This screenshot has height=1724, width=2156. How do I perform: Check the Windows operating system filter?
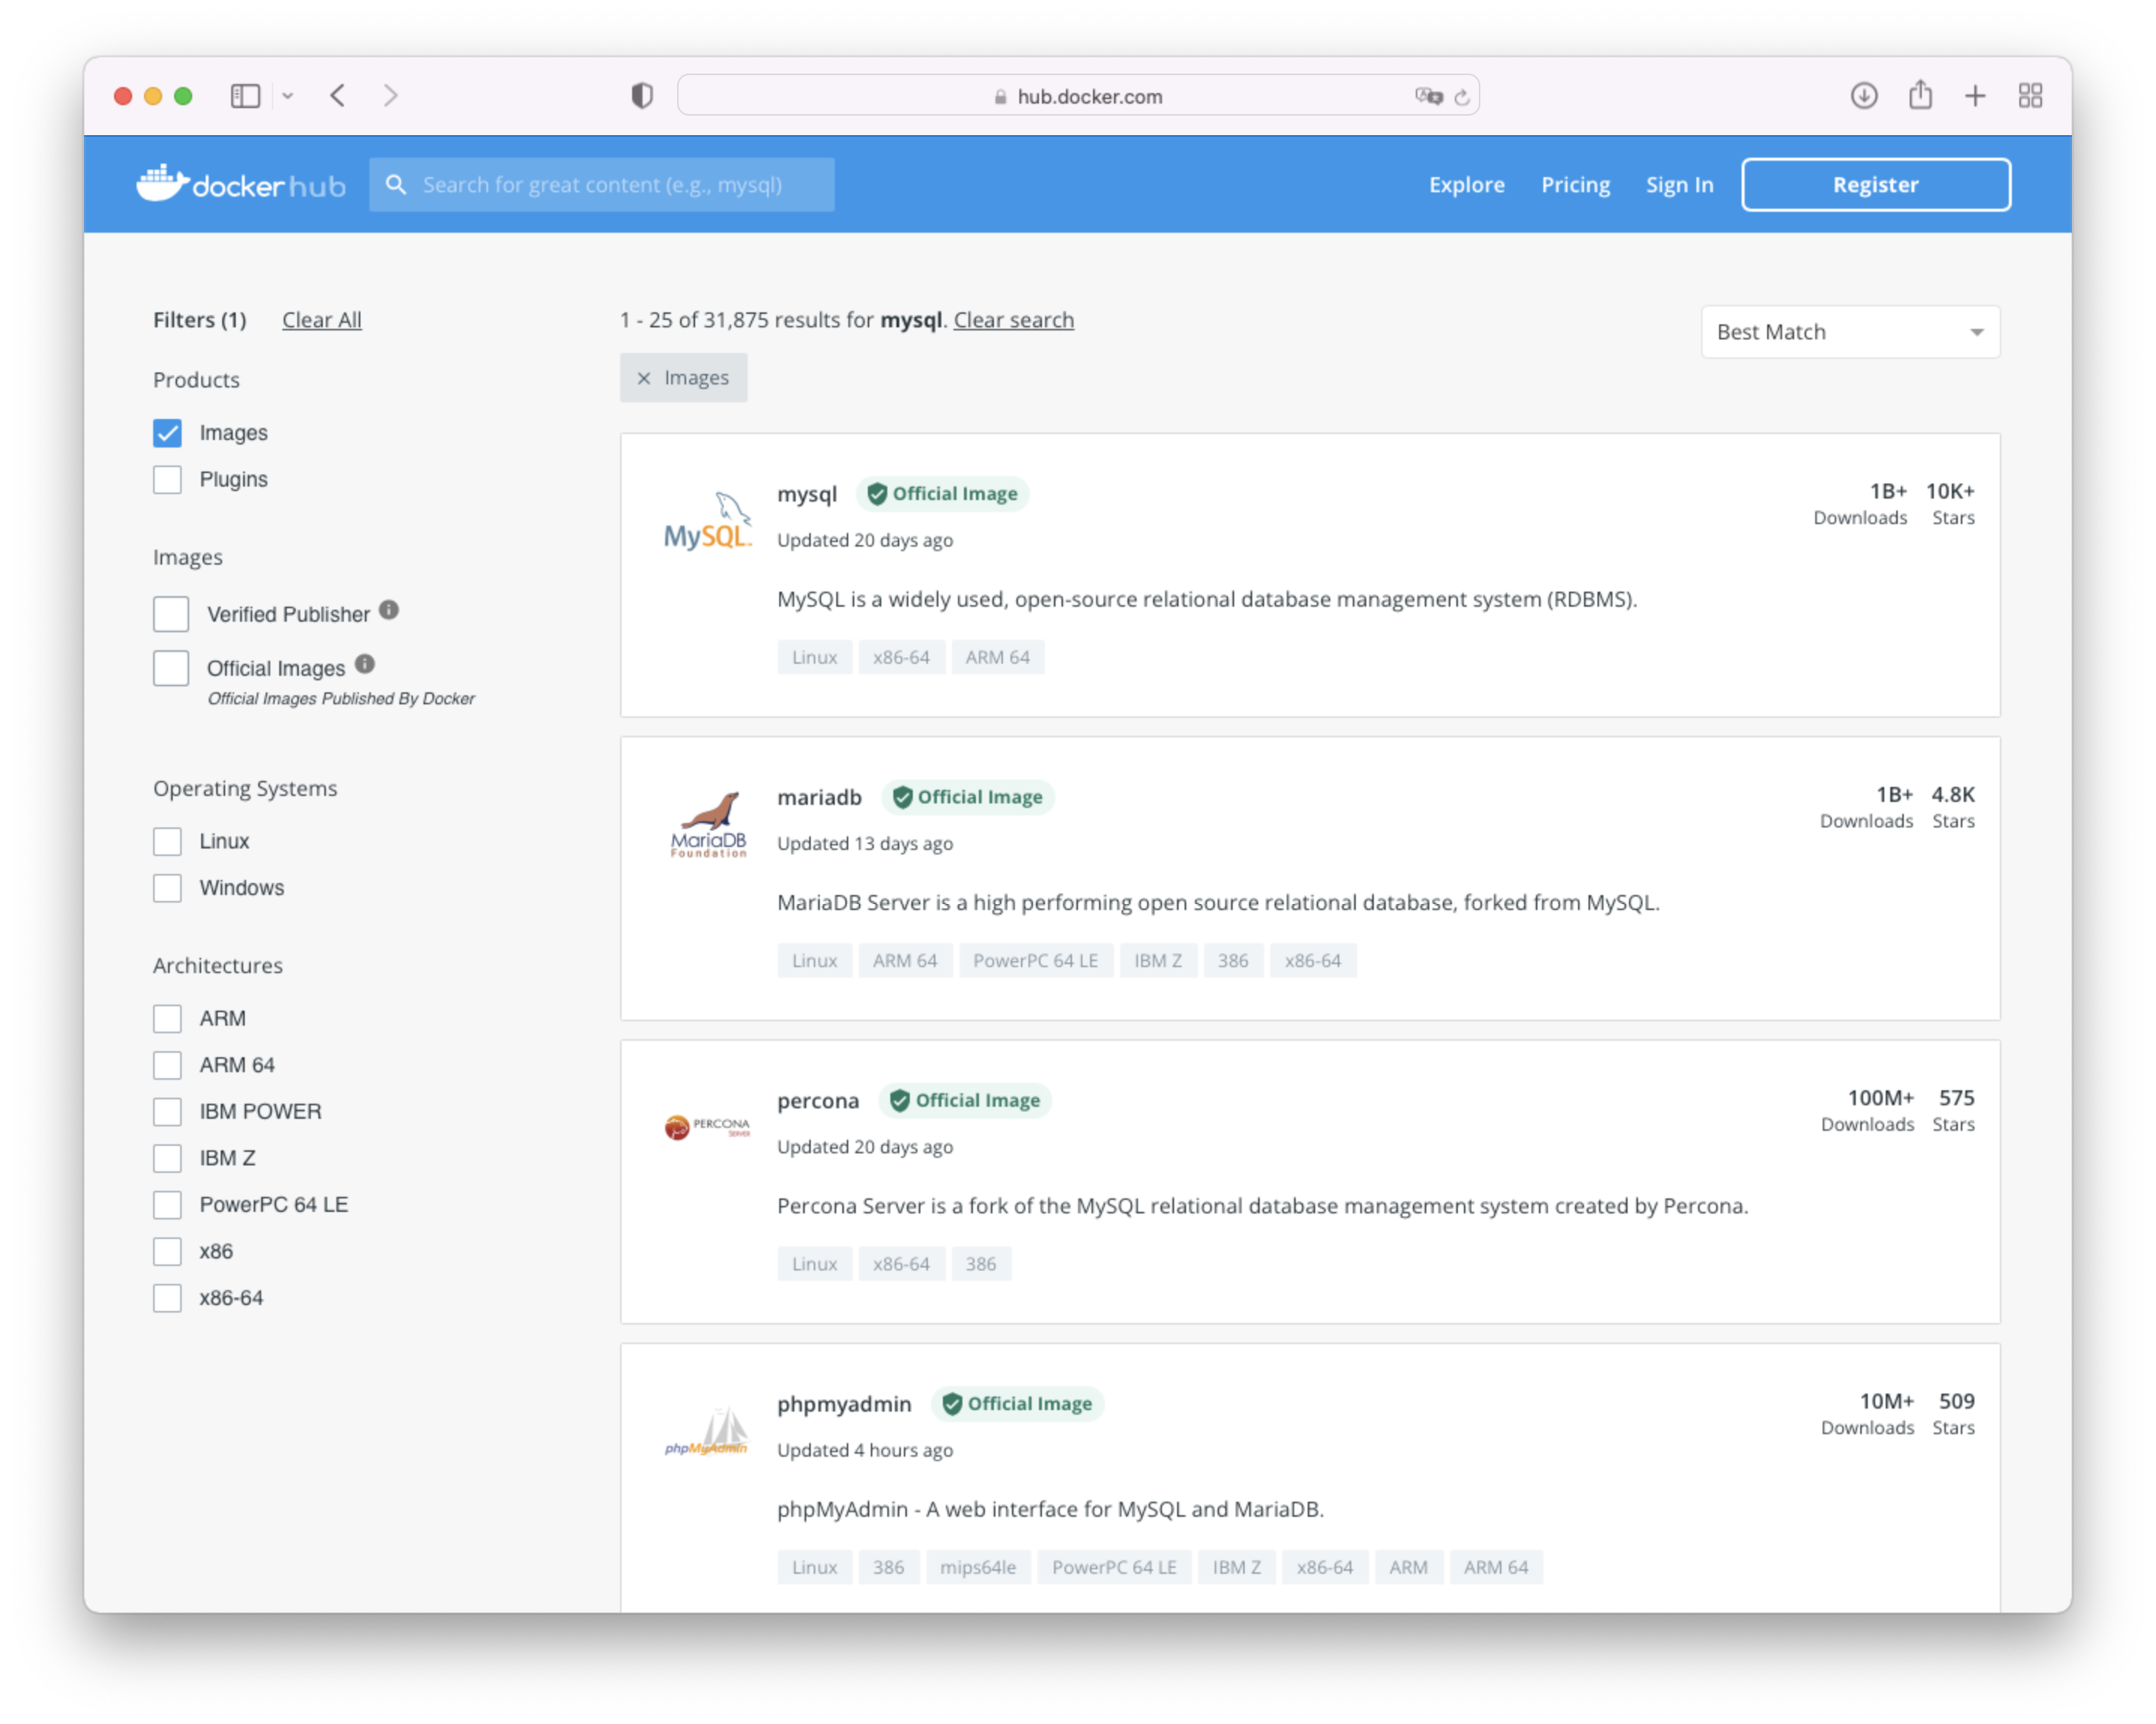(168, 888)
